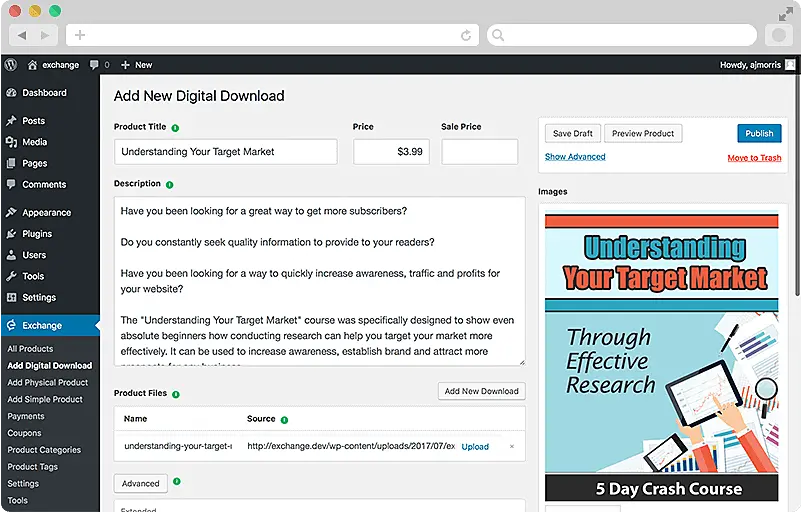This screenshot has width=801, height=512.
Task: Click the Sale Price input field
Action: [479, 152]
